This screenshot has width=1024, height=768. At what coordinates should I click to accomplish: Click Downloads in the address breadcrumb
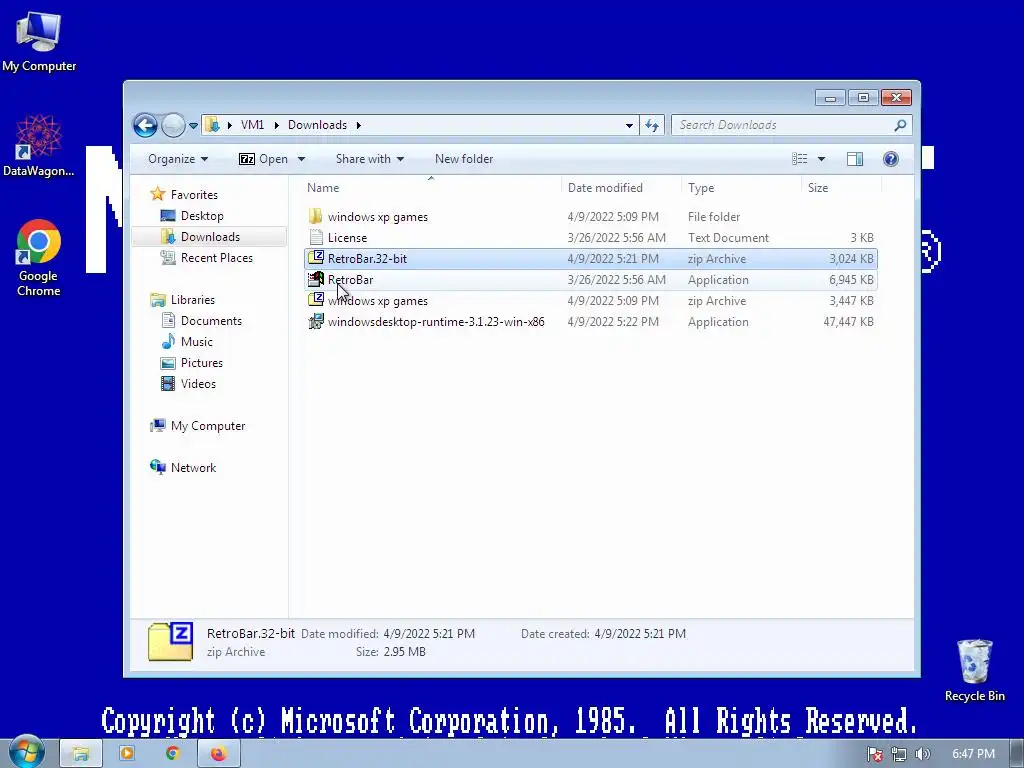coord(317,125)
